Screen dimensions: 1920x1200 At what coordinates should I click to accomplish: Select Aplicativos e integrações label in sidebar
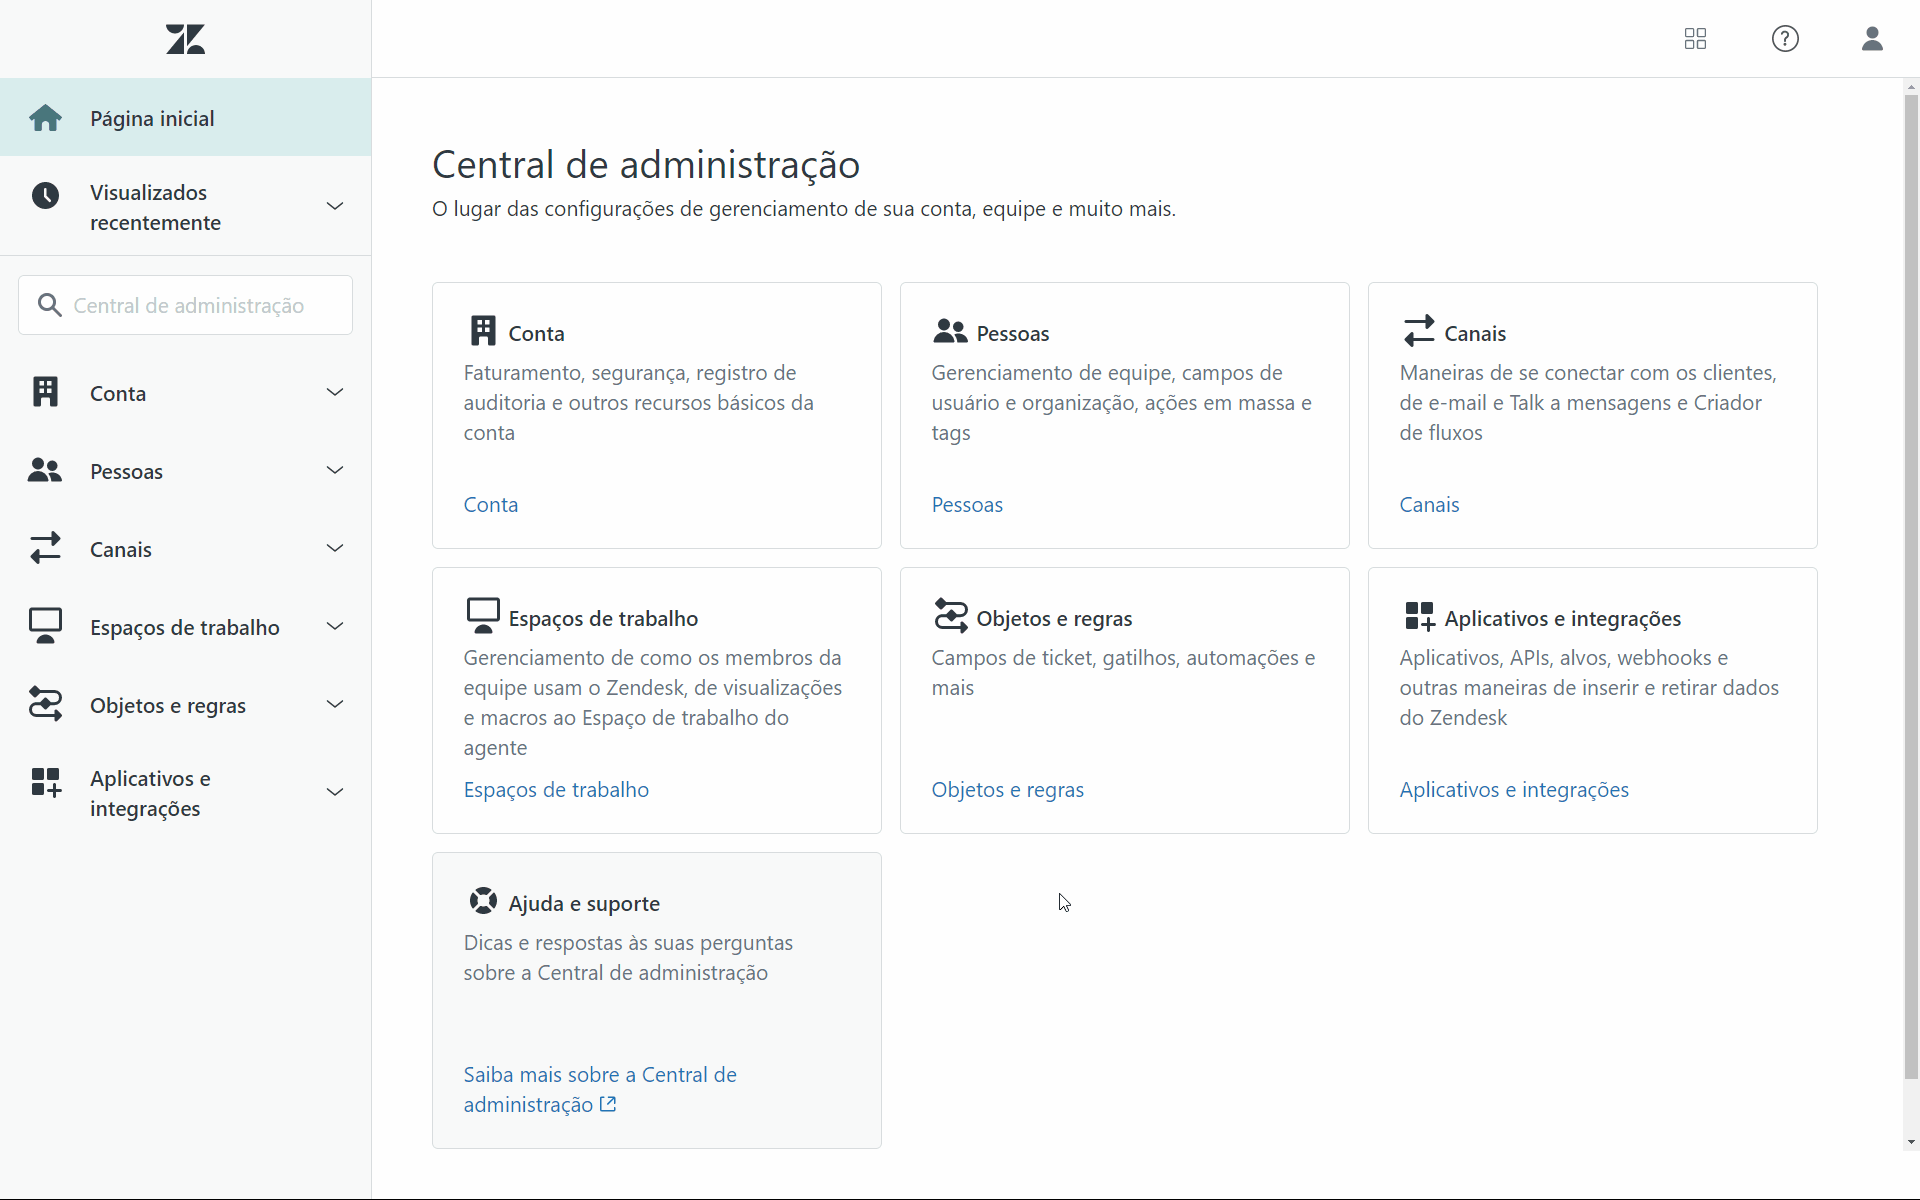(x=150, y=793)
